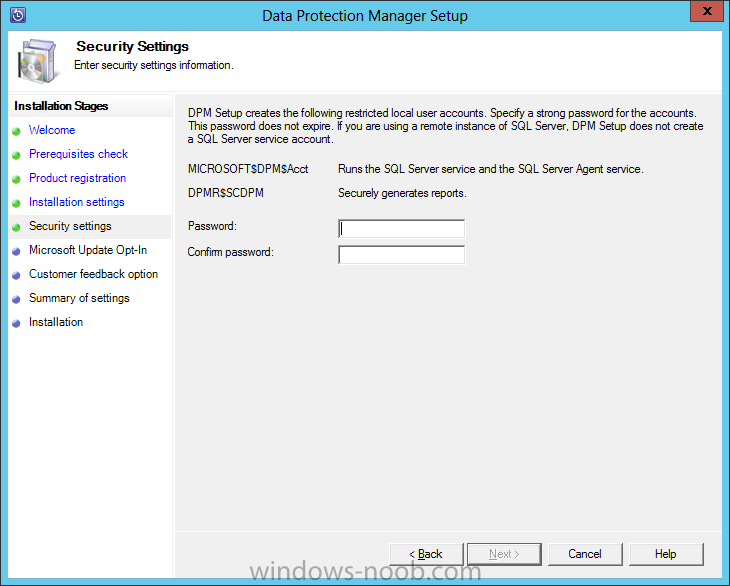
Task: Open Product registration stage
Action: [x=77, y=178]
